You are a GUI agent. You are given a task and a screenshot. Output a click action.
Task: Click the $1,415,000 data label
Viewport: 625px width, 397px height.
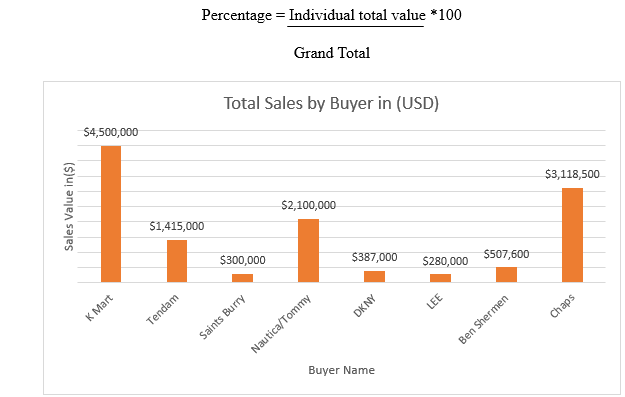pos(177,226)
